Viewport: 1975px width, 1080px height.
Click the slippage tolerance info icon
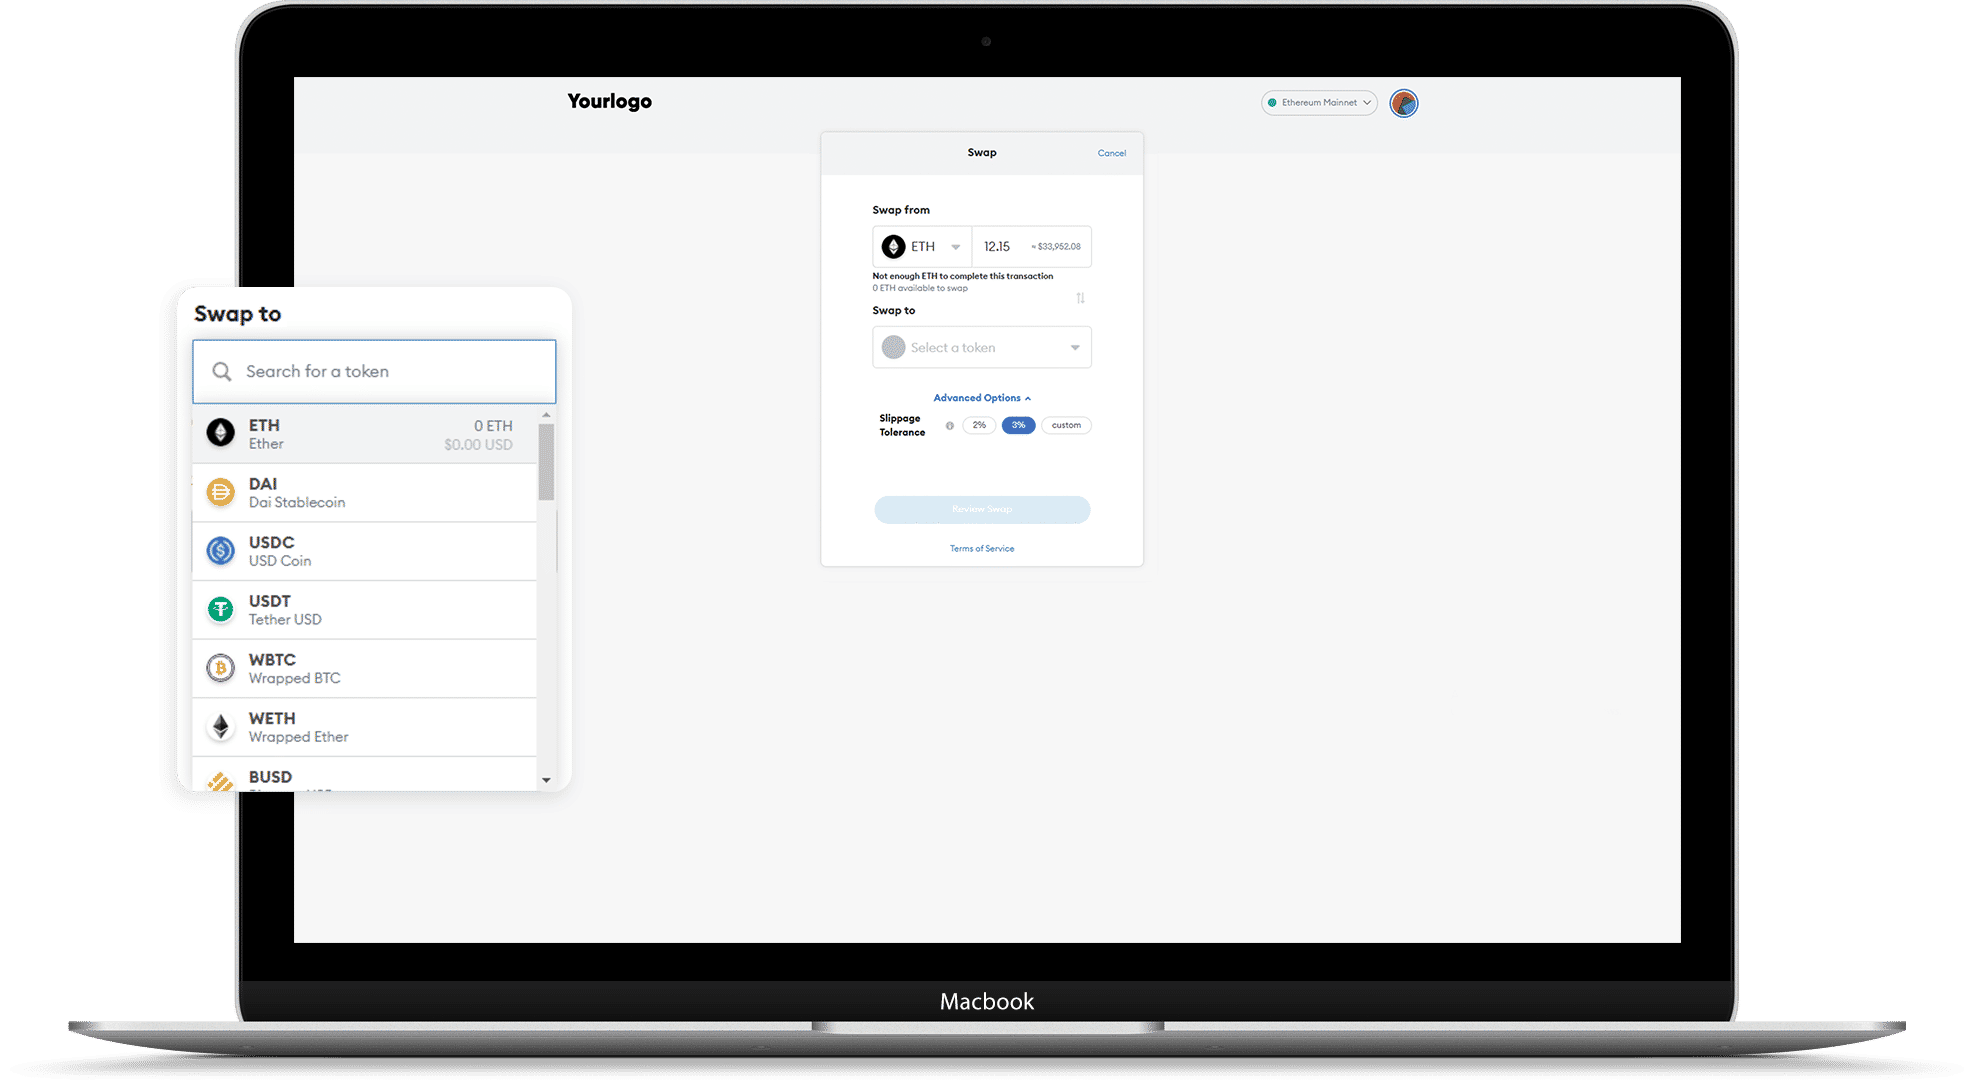coord(949,425)
